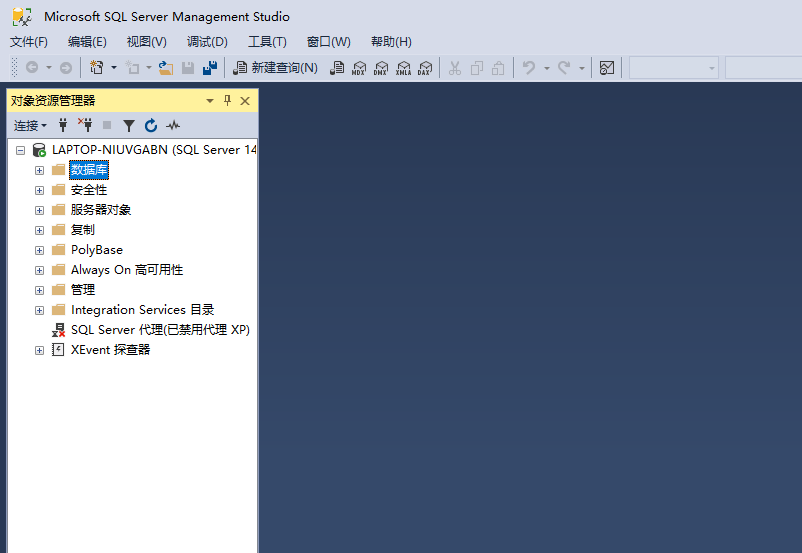This screenshot has width=802, height=553.
Task: Open the 文件(F) menu
Action: click(29, 41)
